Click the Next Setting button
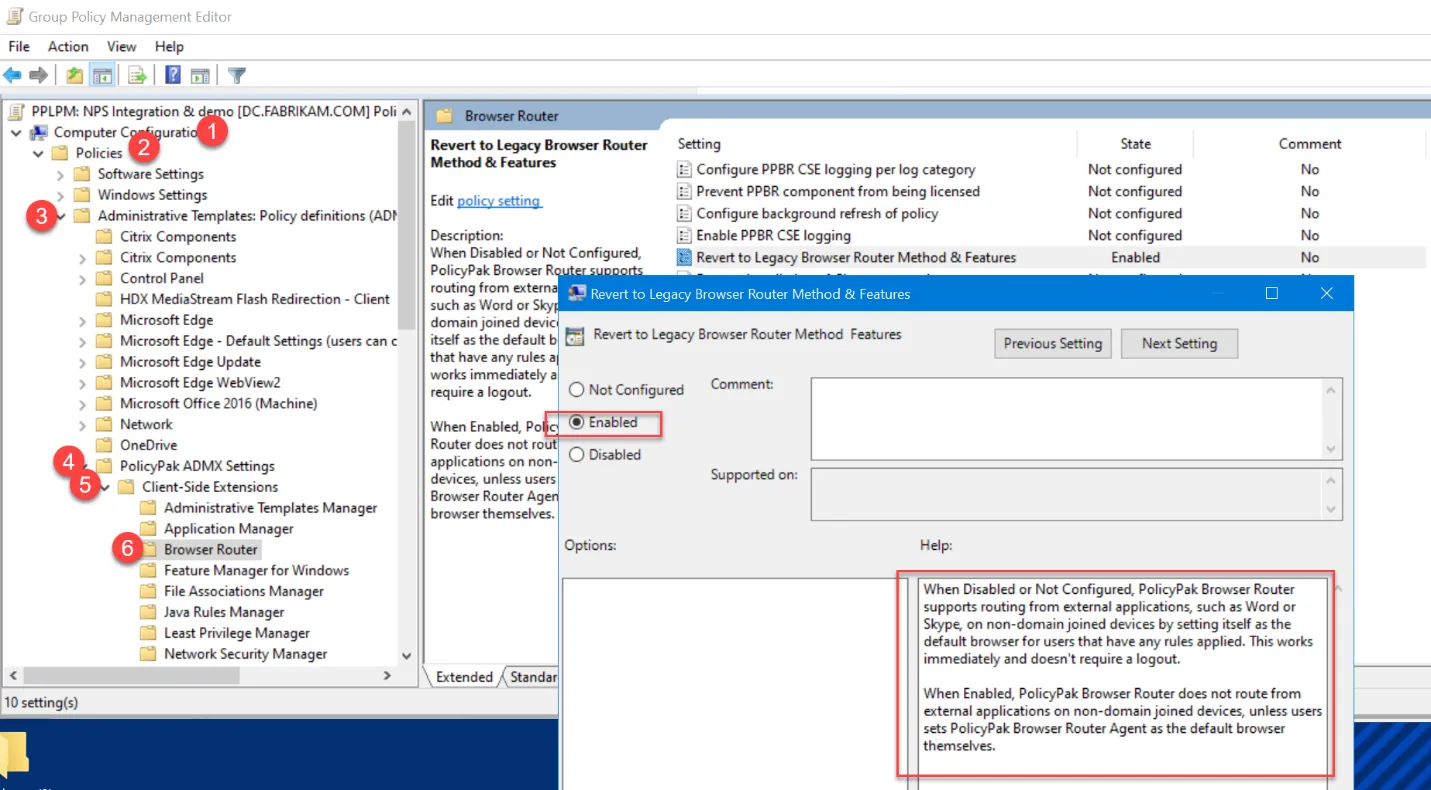The width and height of the screenshot is (1431, 790). (1179, 343)
